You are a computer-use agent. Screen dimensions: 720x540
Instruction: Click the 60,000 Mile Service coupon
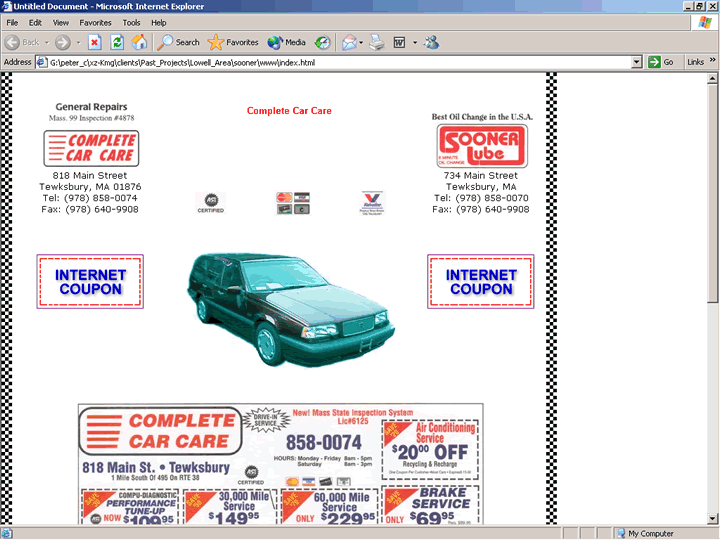point(330,506)
